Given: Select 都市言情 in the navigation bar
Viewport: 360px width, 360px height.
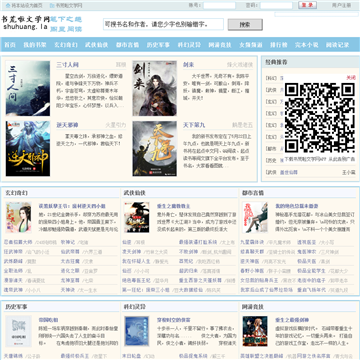Looking at the screenshot, I should pos(127,45).
